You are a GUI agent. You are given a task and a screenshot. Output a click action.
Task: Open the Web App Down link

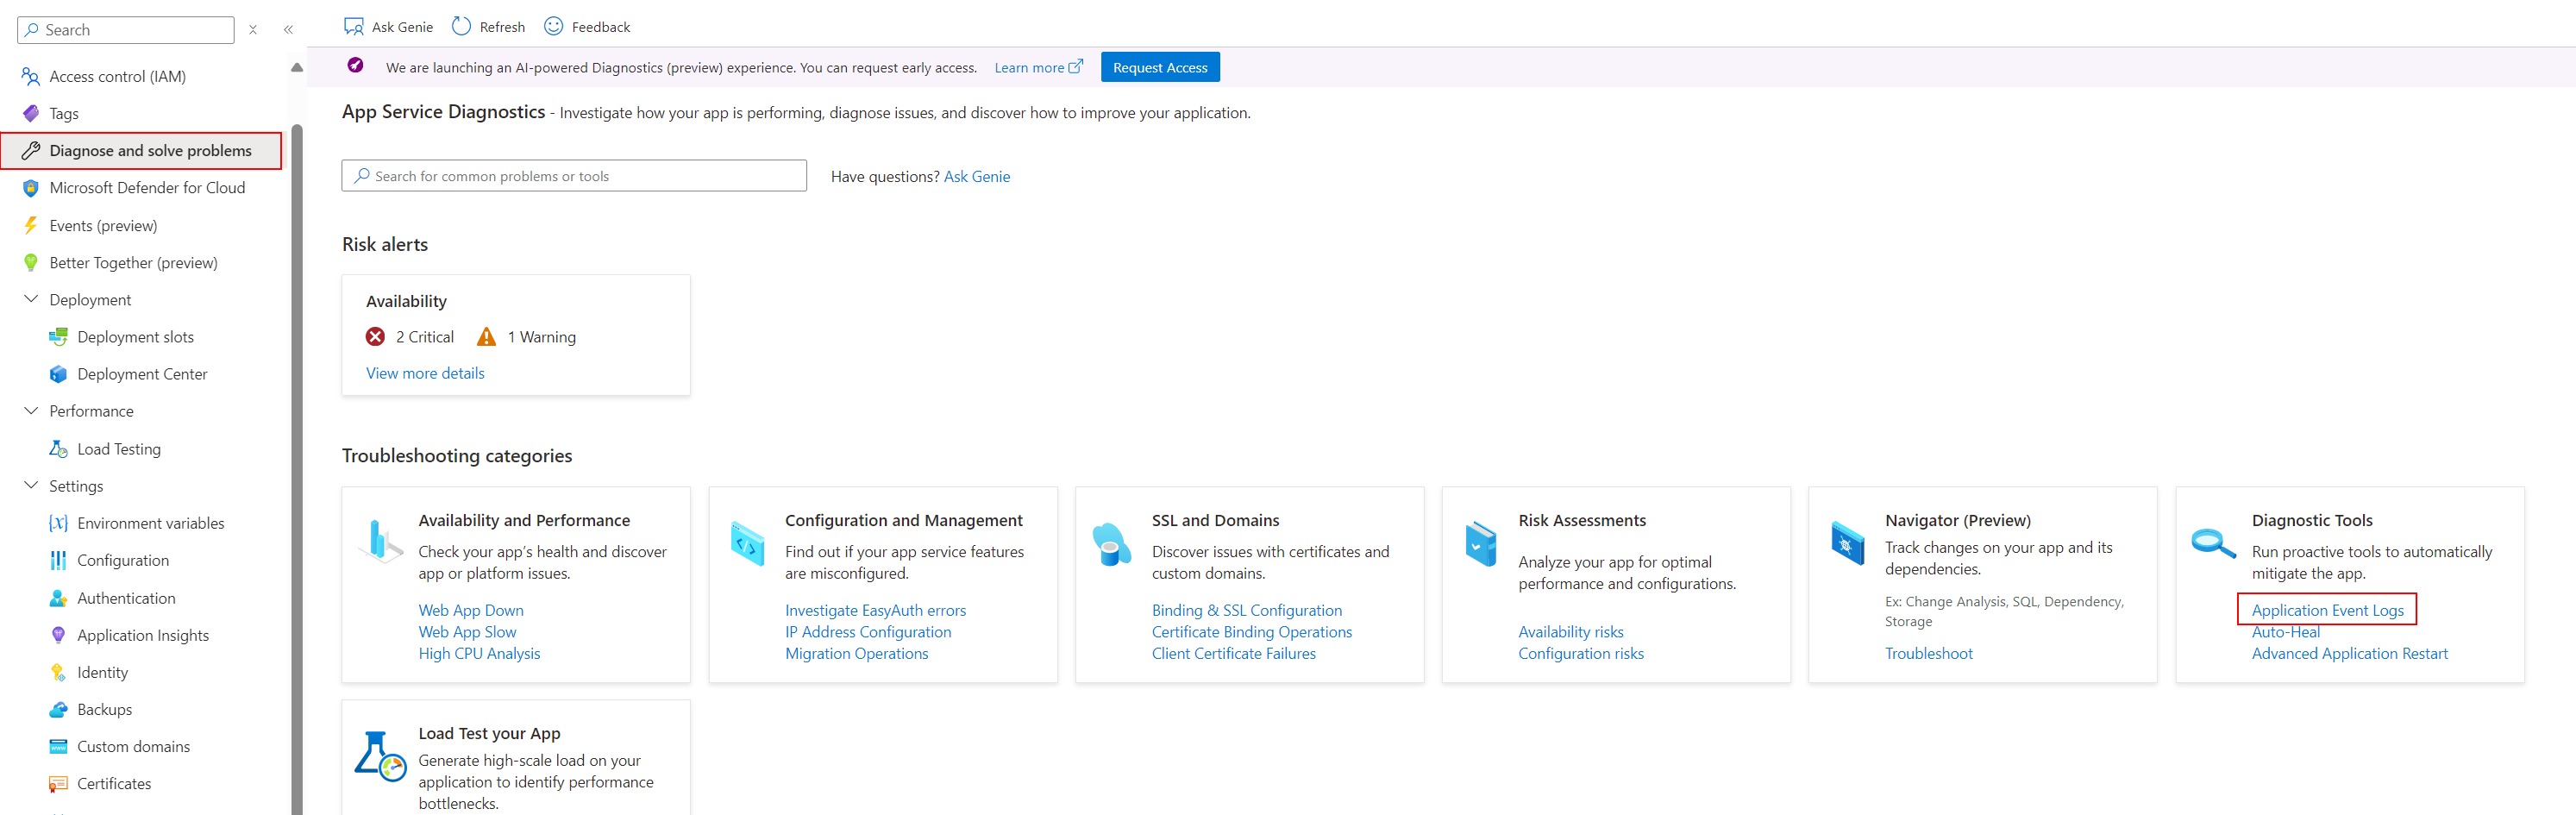[x=471, y=610]
